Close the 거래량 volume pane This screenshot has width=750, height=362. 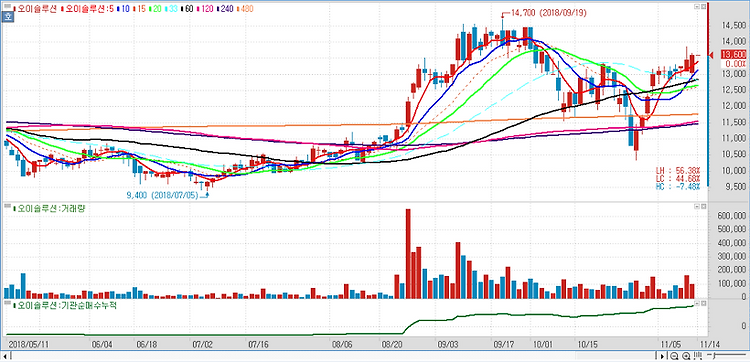[704, 207]
